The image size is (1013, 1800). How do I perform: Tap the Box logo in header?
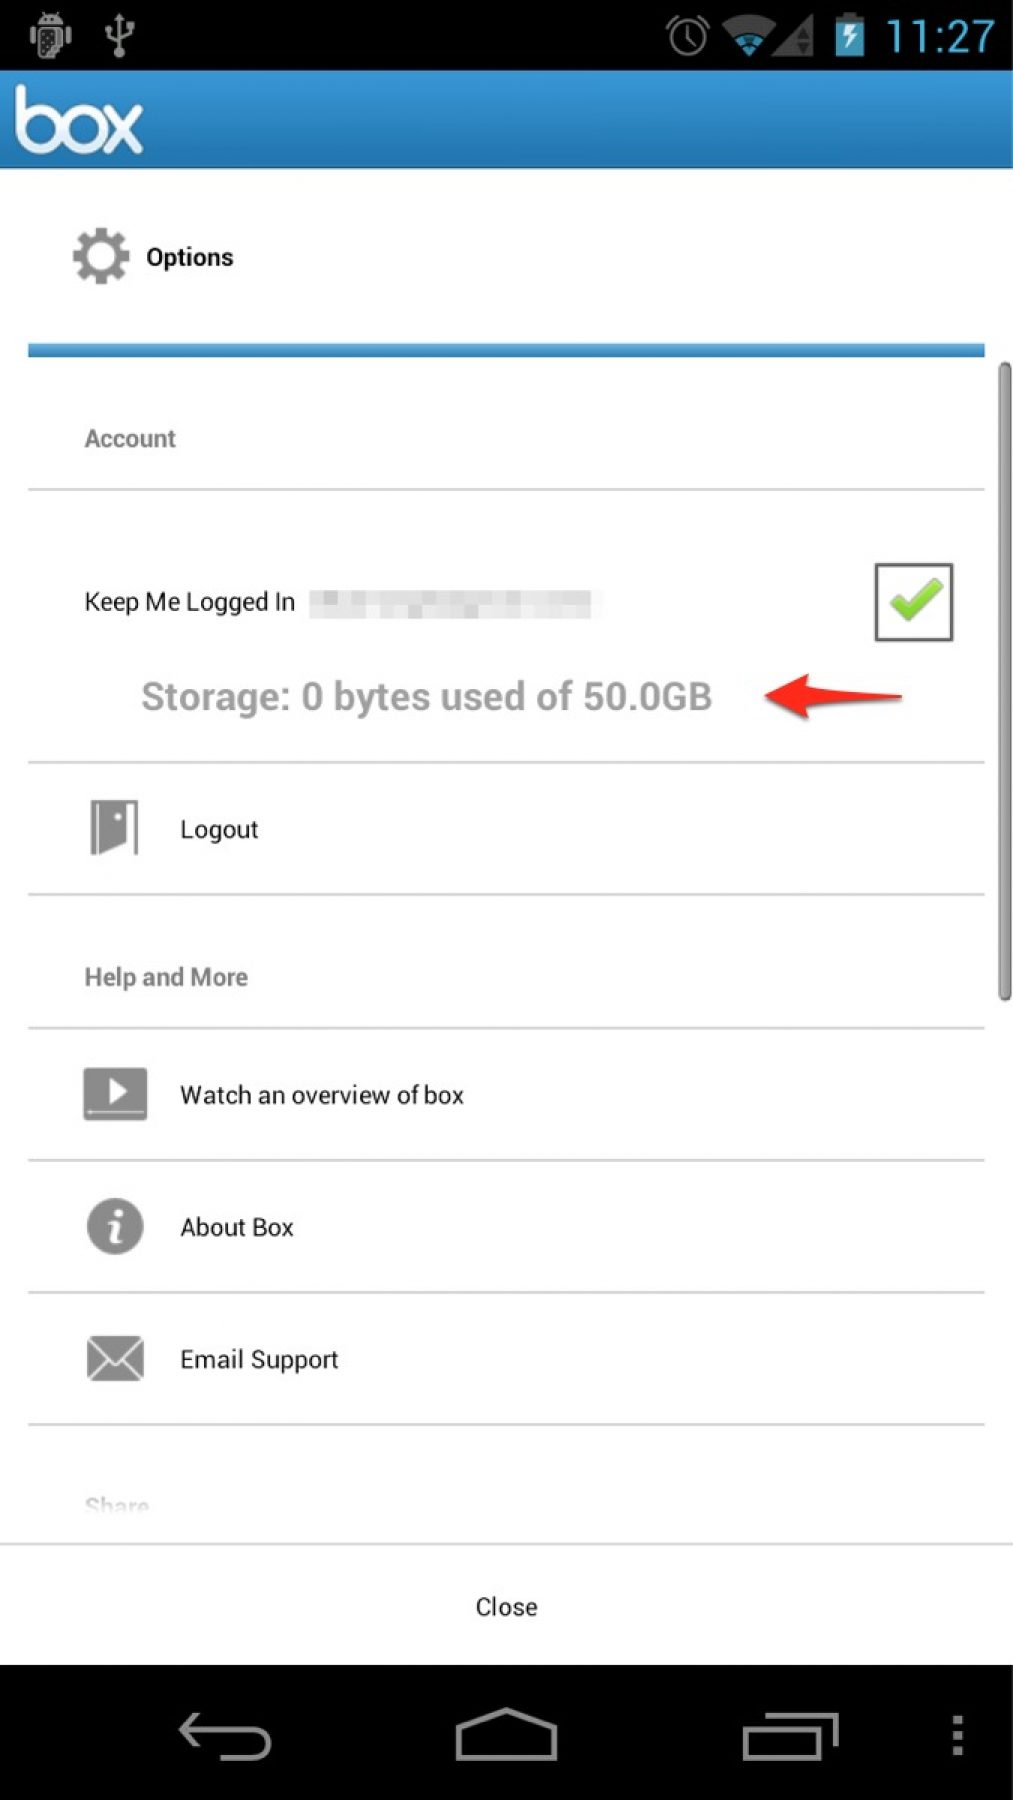click(79, 121)
